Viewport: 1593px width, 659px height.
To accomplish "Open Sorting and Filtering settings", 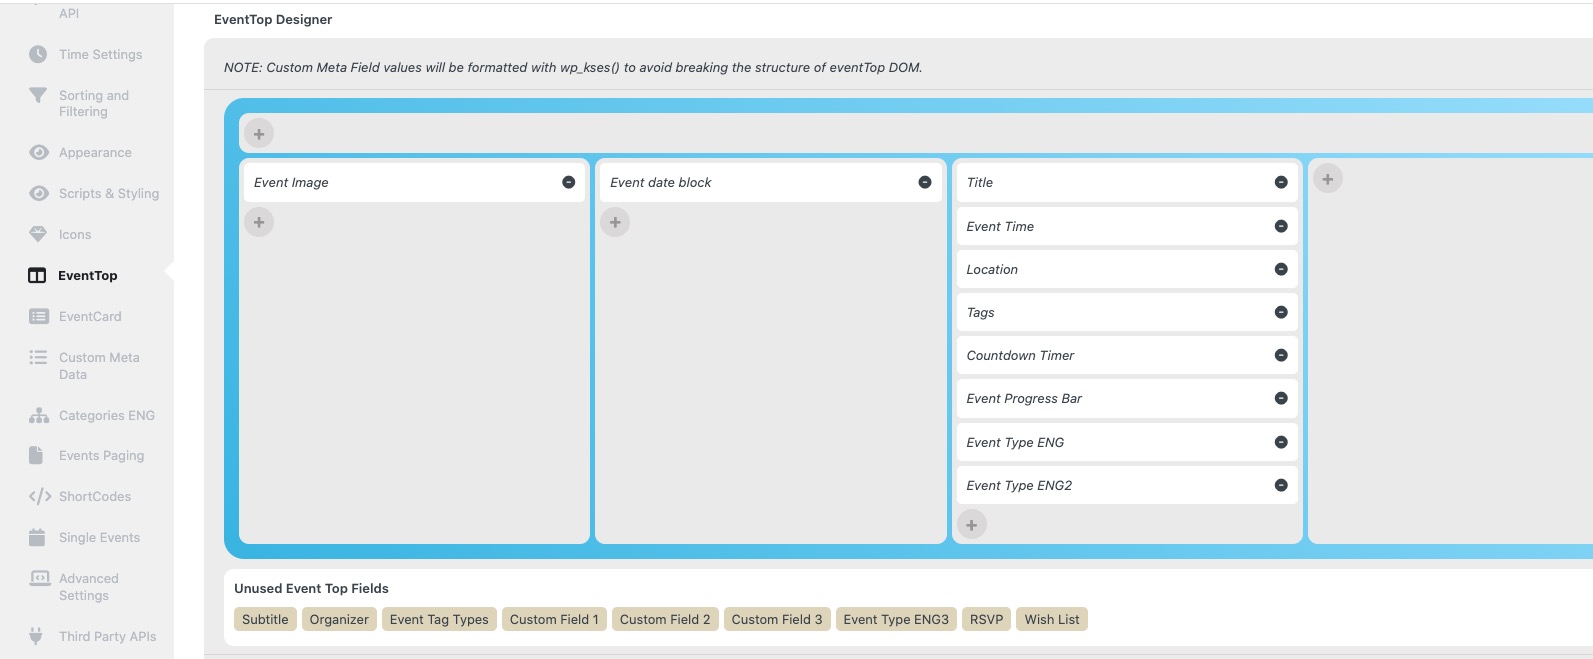I will (94, 103).
